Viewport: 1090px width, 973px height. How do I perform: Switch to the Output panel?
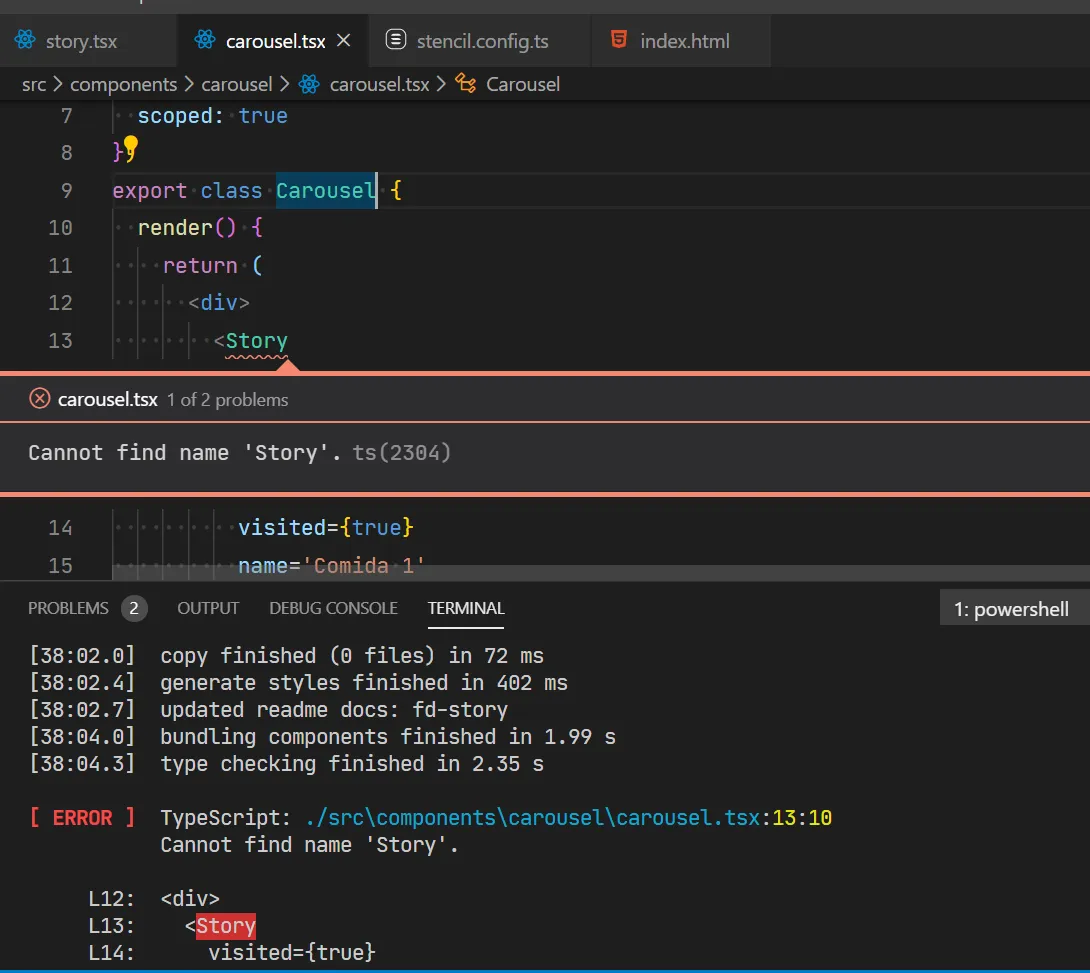[x=208, y=608]
